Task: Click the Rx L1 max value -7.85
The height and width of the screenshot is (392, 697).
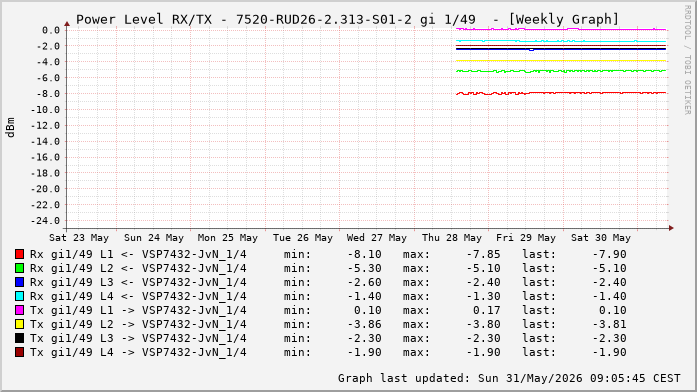Action: (483, 254)
